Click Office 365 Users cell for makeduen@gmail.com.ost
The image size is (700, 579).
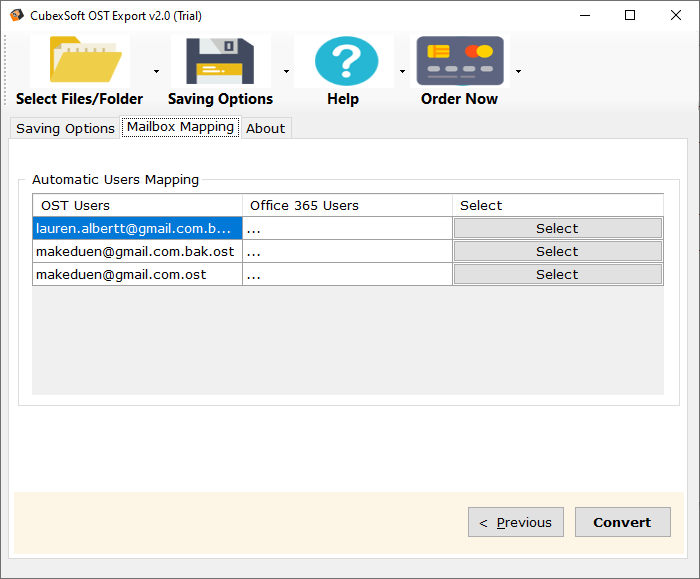click(x=347, y=274)
